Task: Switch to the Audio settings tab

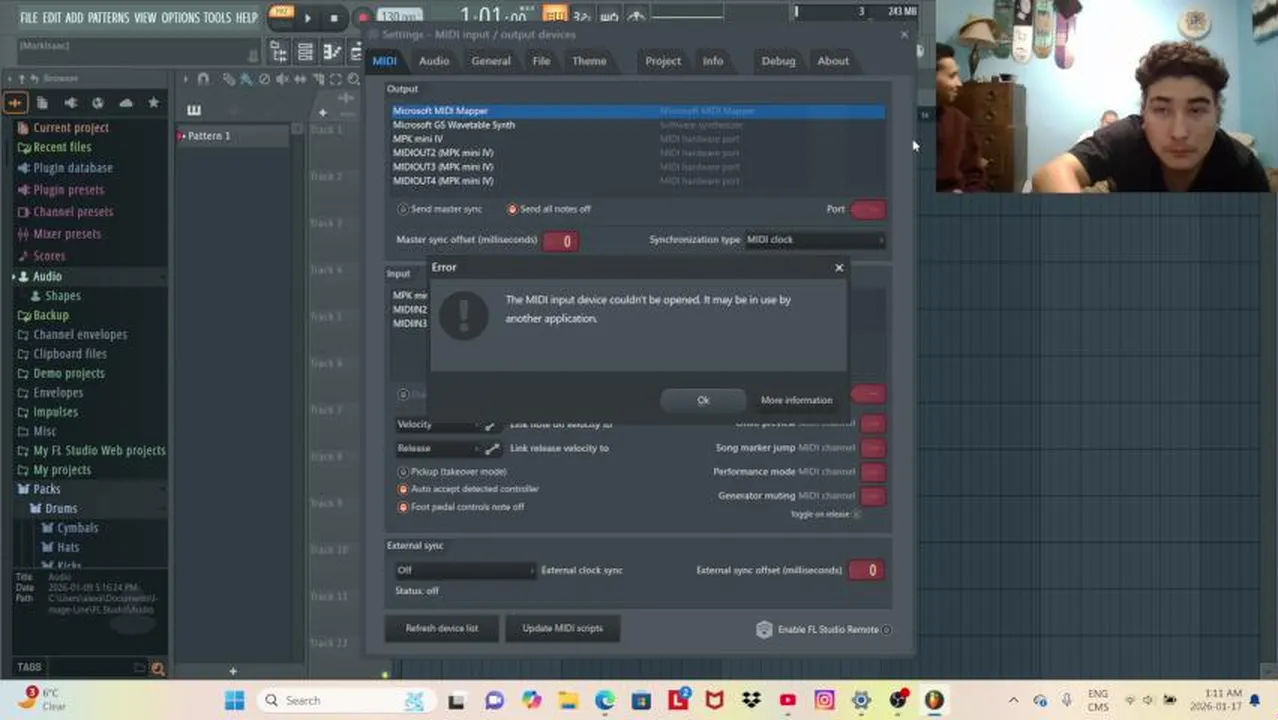Action: (434, 61)
